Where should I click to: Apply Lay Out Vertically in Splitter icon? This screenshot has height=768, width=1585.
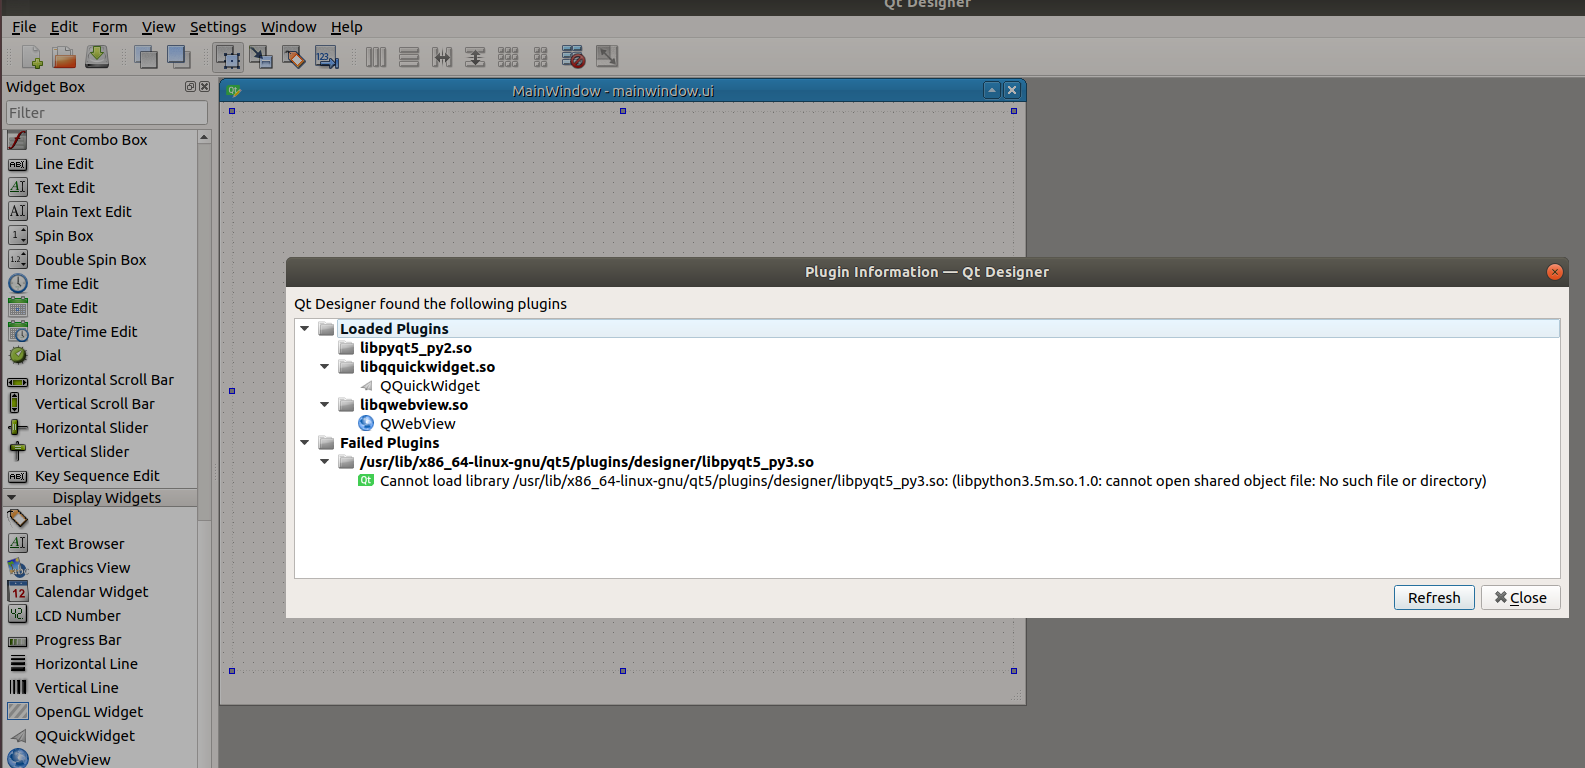475,57
